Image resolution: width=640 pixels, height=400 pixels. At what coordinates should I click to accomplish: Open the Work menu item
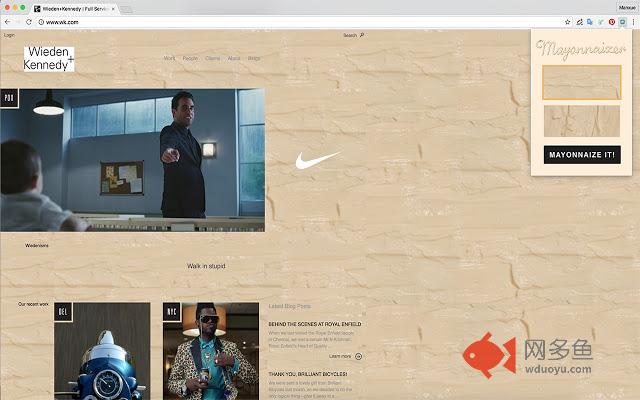tap(169, 58)
